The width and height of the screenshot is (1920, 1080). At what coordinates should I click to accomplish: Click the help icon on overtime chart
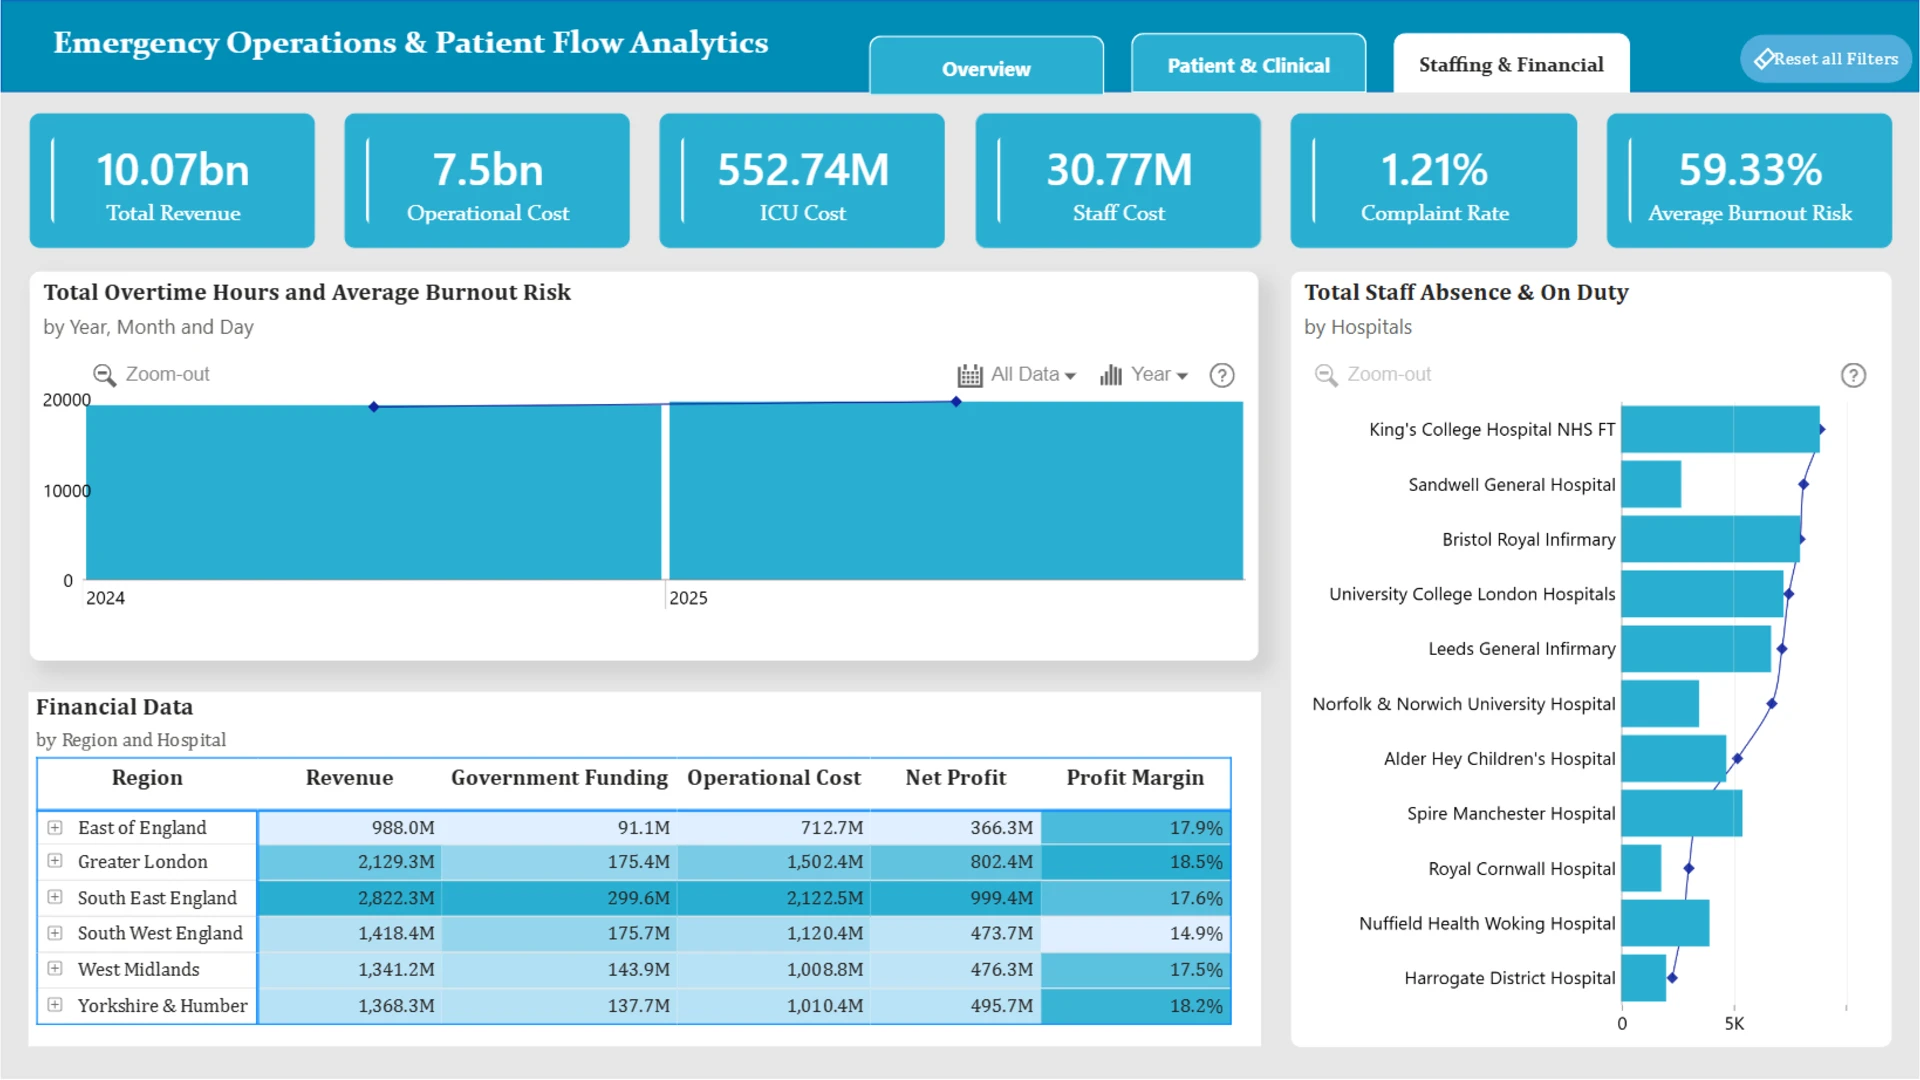coord(1221,375)
